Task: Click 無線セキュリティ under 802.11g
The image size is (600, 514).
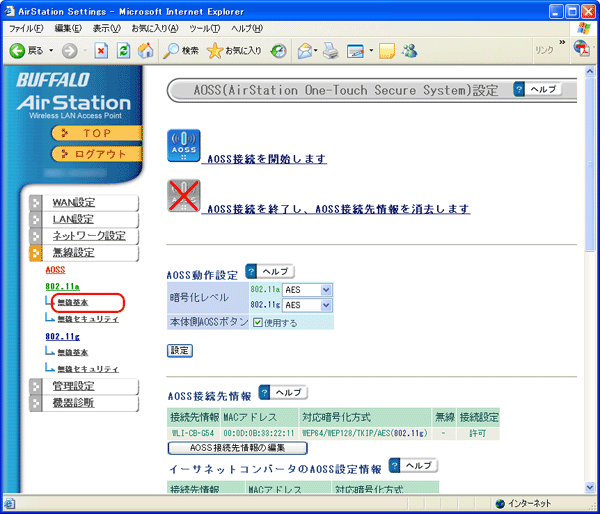Action: coord(88,369)
